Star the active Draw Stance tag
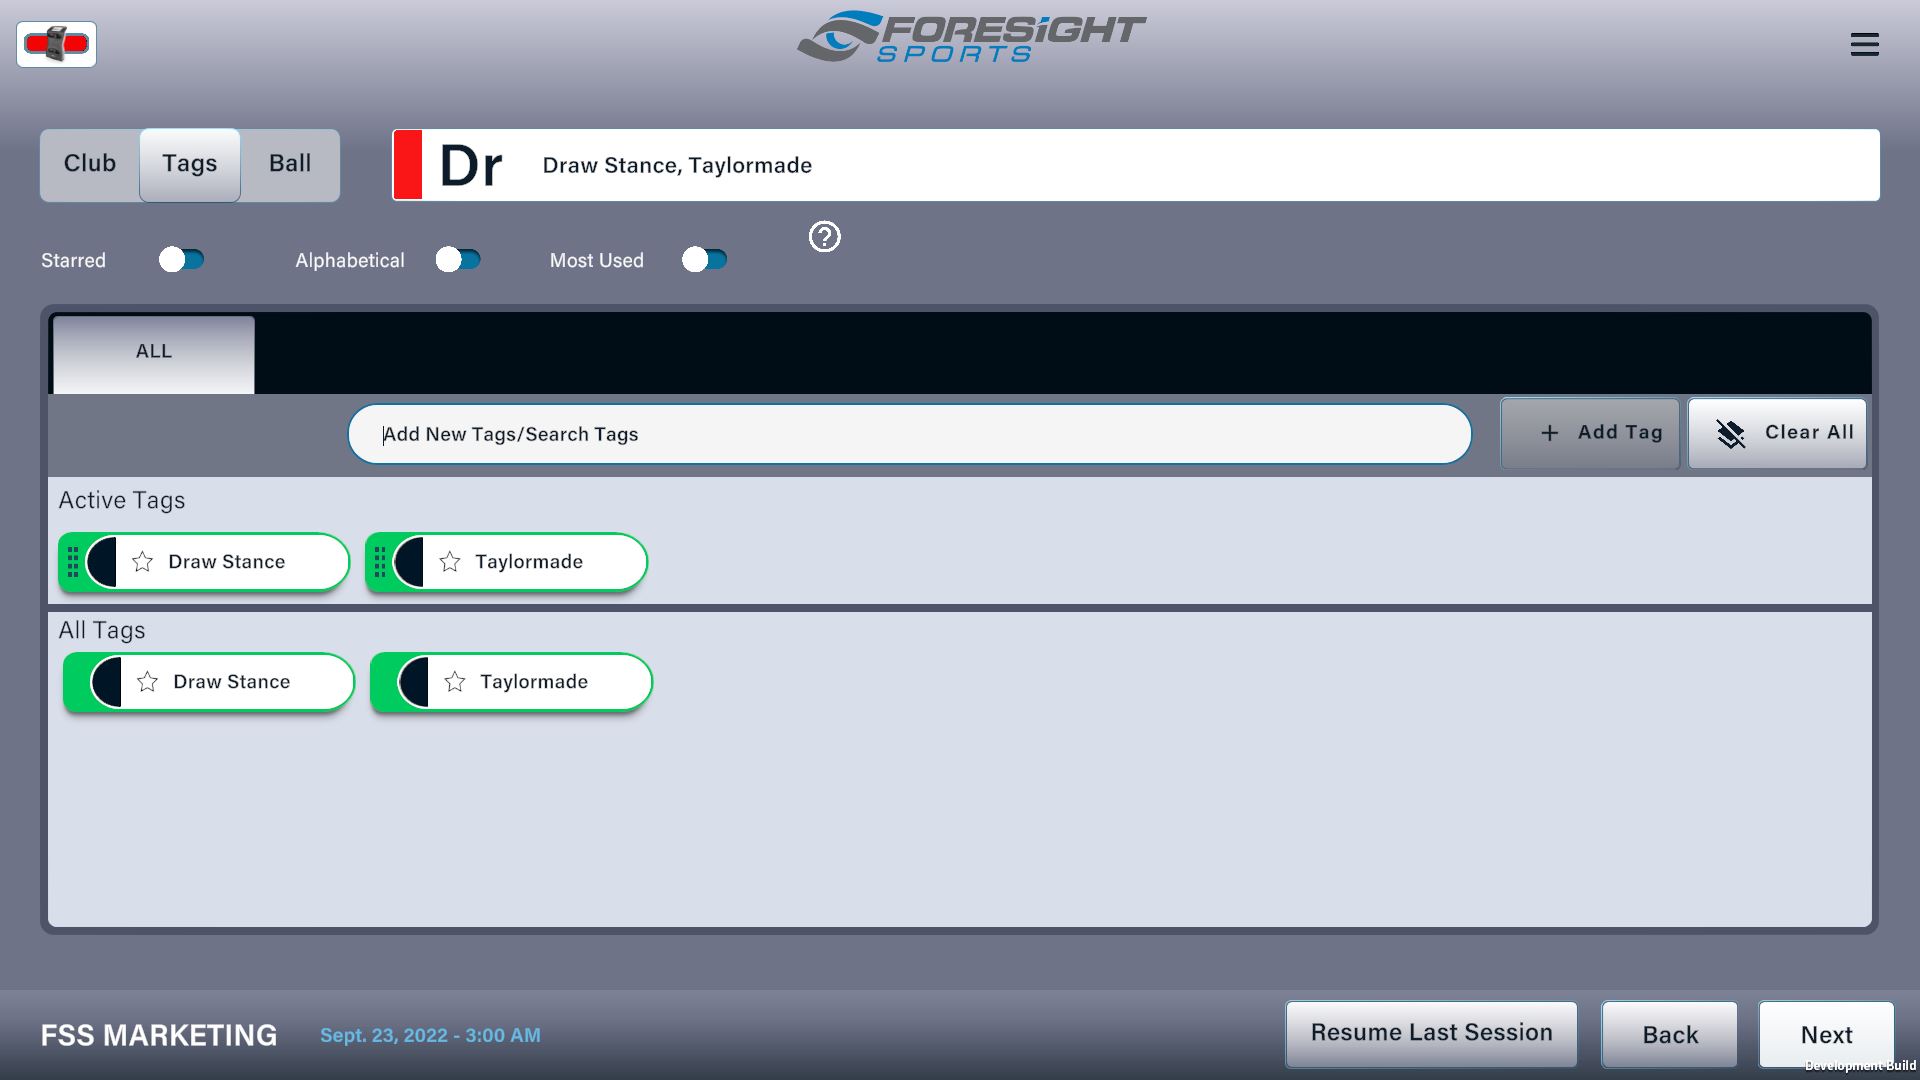The image size is (1920, 1080). tap(143, 562)
